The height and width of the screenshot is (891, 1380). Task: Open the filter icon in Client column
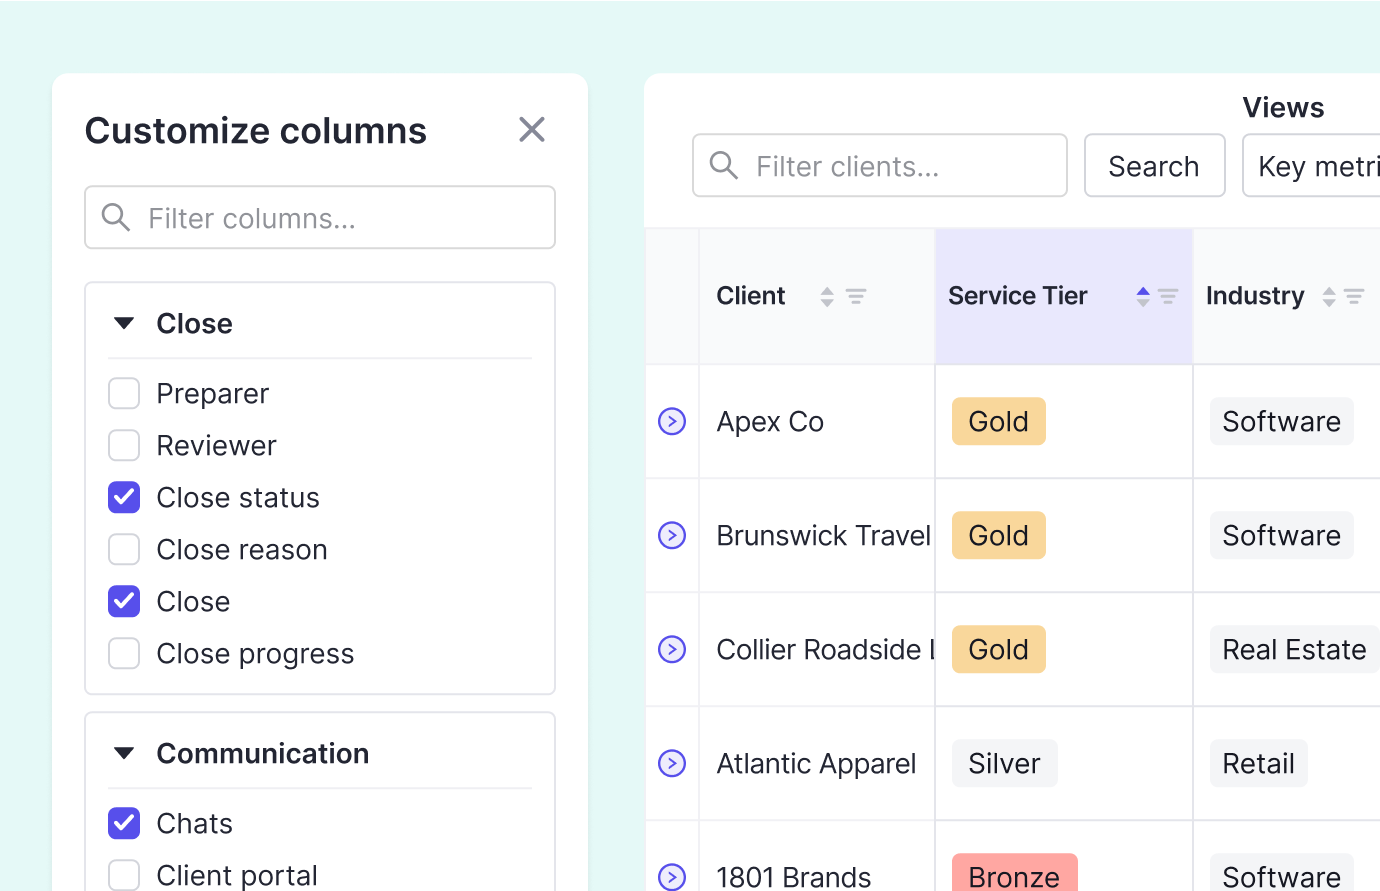point(856,297)
